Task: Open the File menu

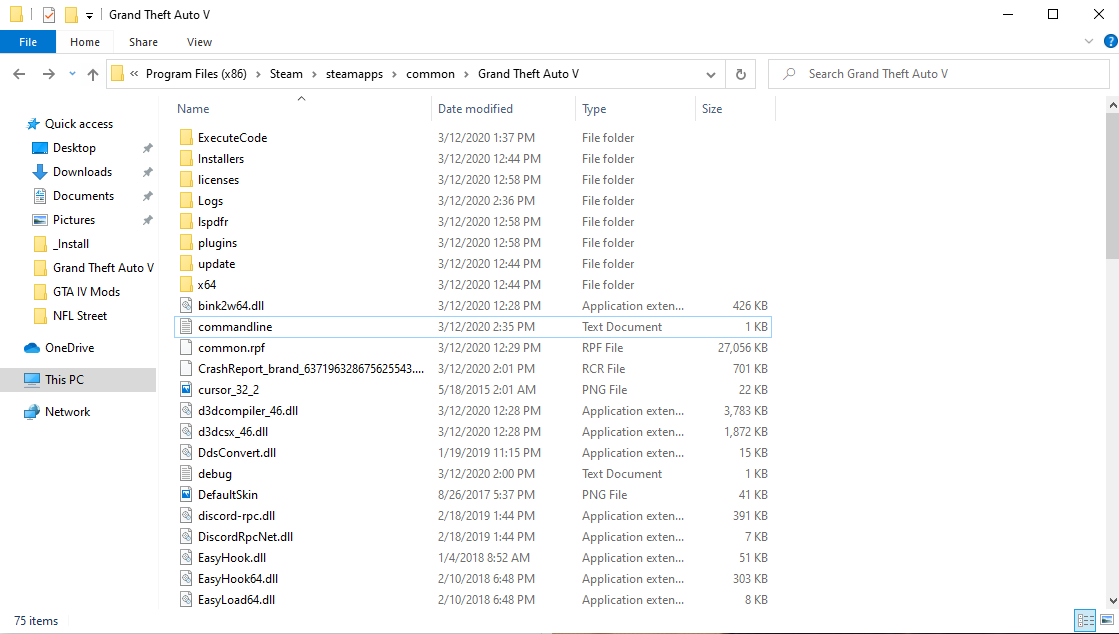Action: [28, 42]
